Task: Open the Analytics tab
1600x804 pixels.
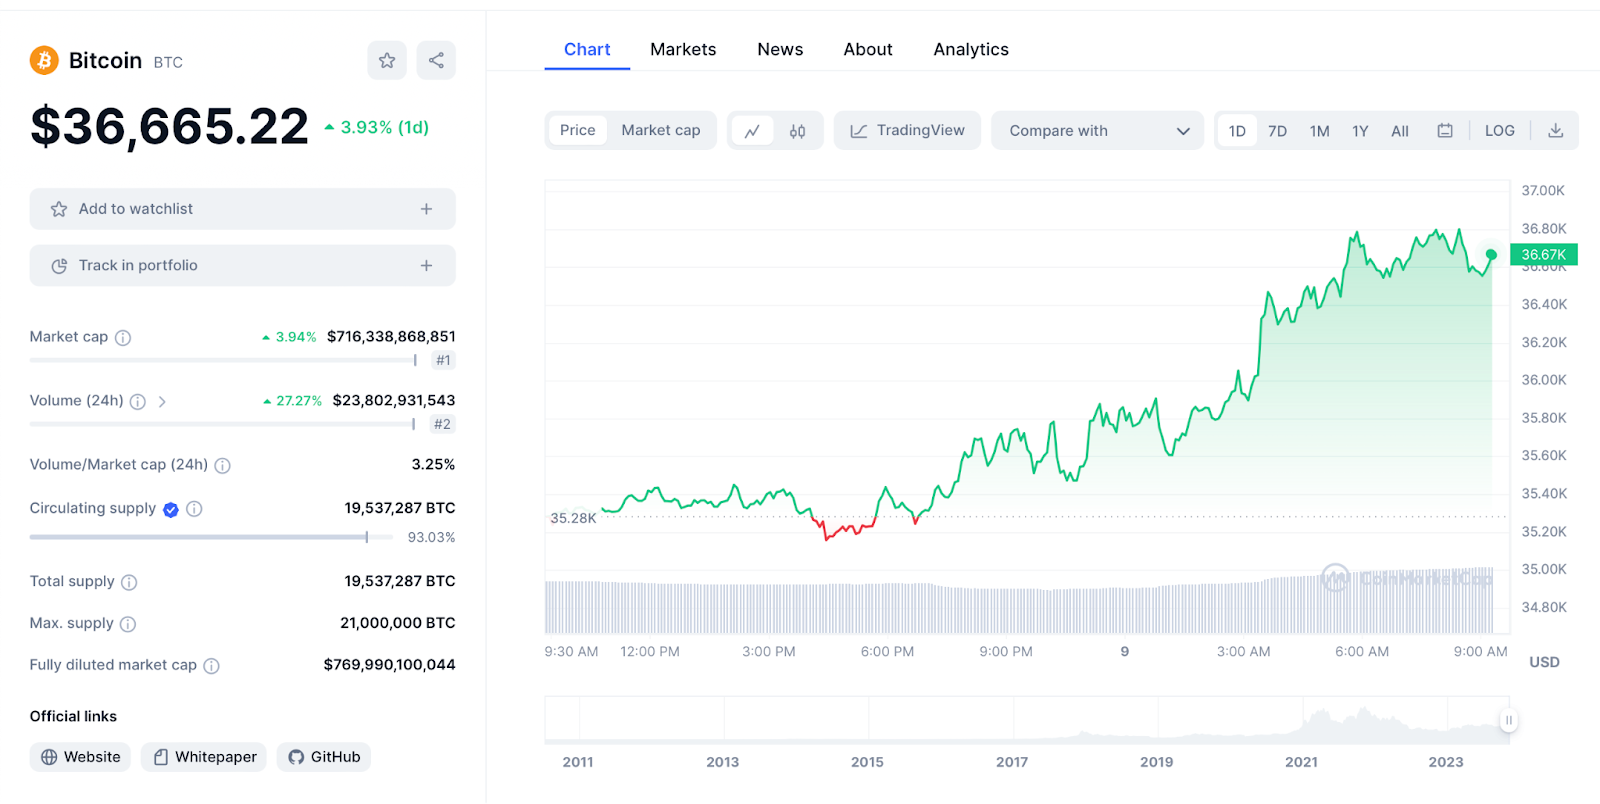Action: pos(971,50)
